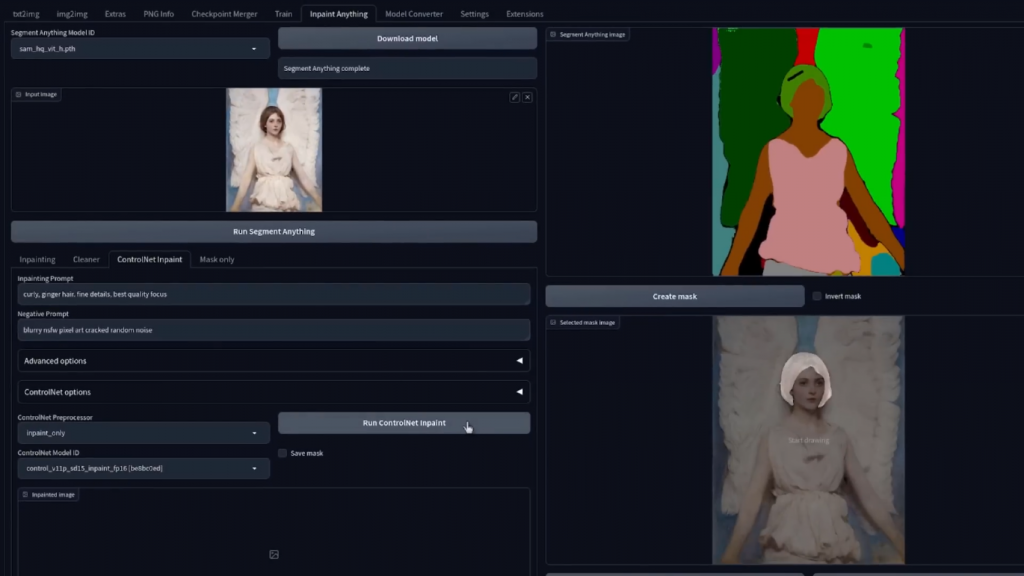Open the ControlNet Model ID dropdown
Viewport: 1024px width, 576px height.
pos(143,468)
